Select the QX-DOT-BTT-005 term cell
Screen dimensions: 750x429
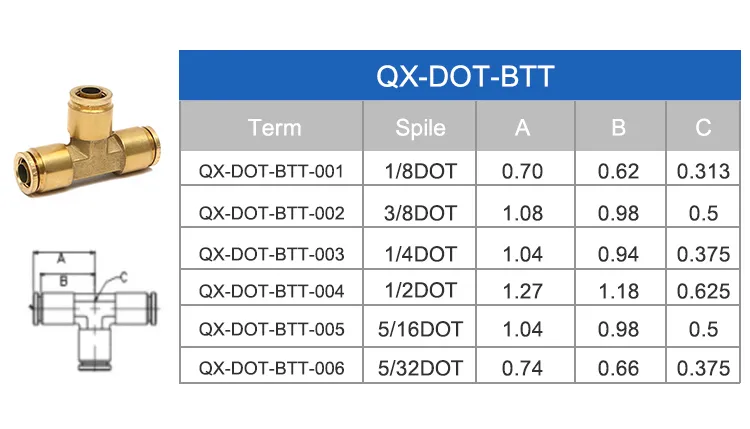point(272,329)
